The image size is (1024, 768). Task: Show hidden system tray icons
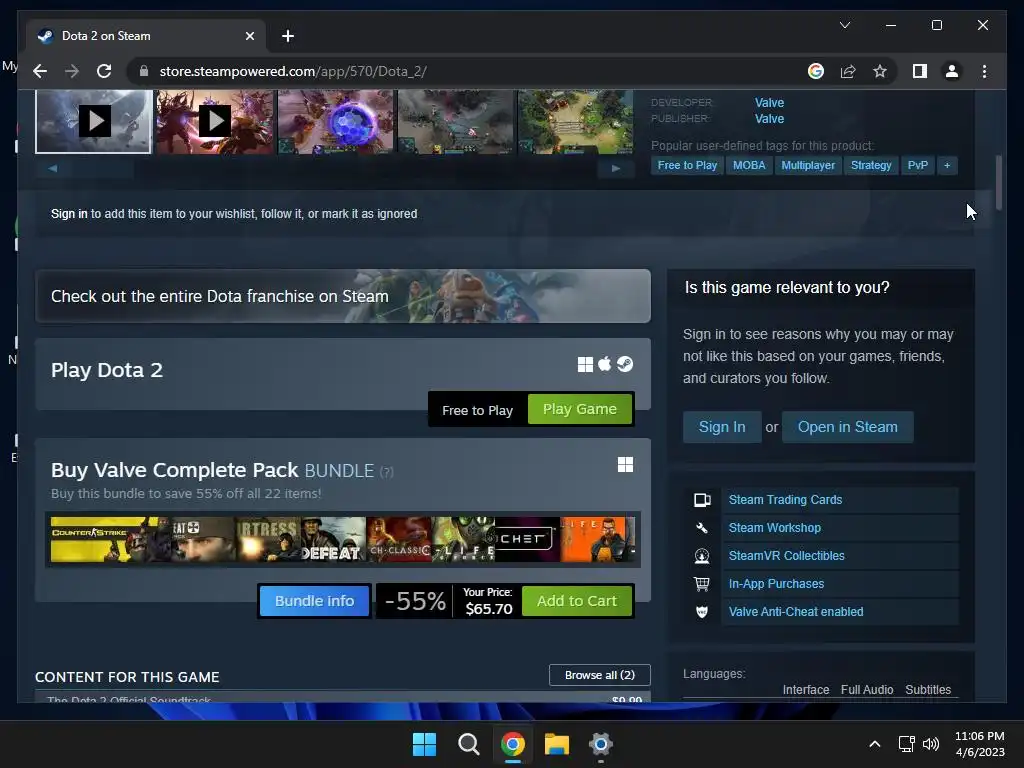[875, 744]
